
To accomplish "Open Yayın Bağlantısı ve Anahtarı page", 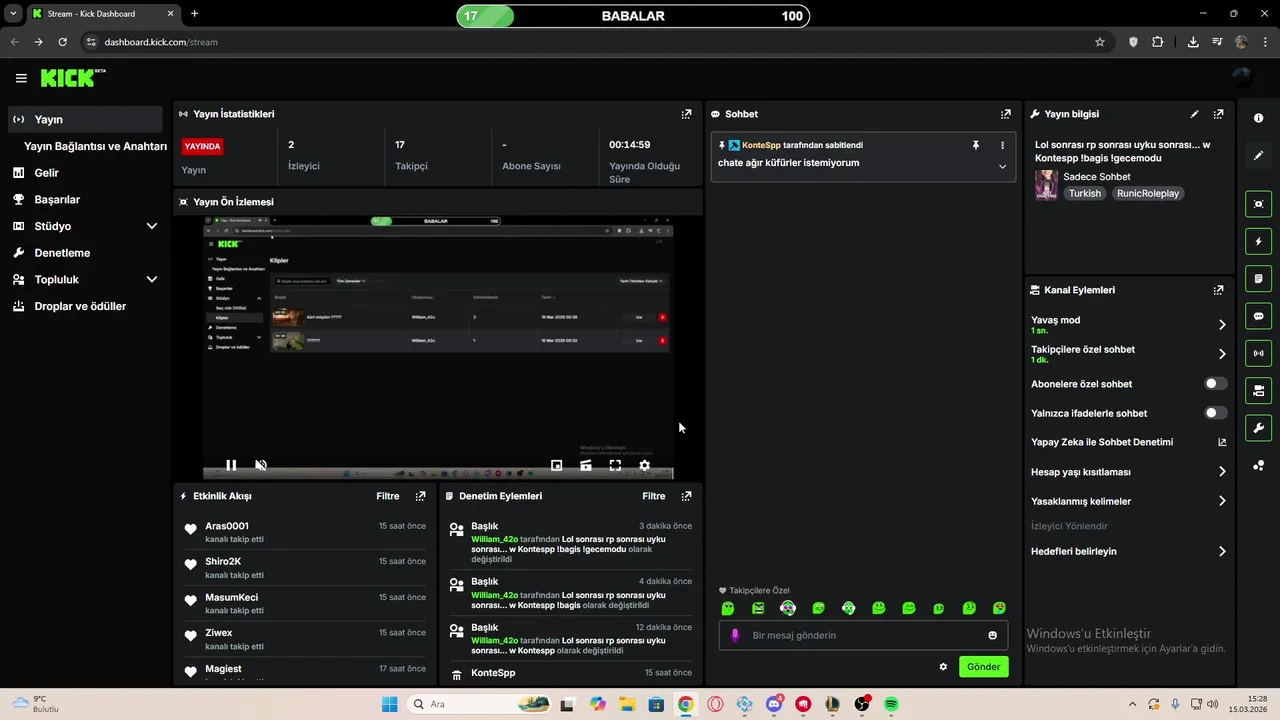I will click(95, 146).
